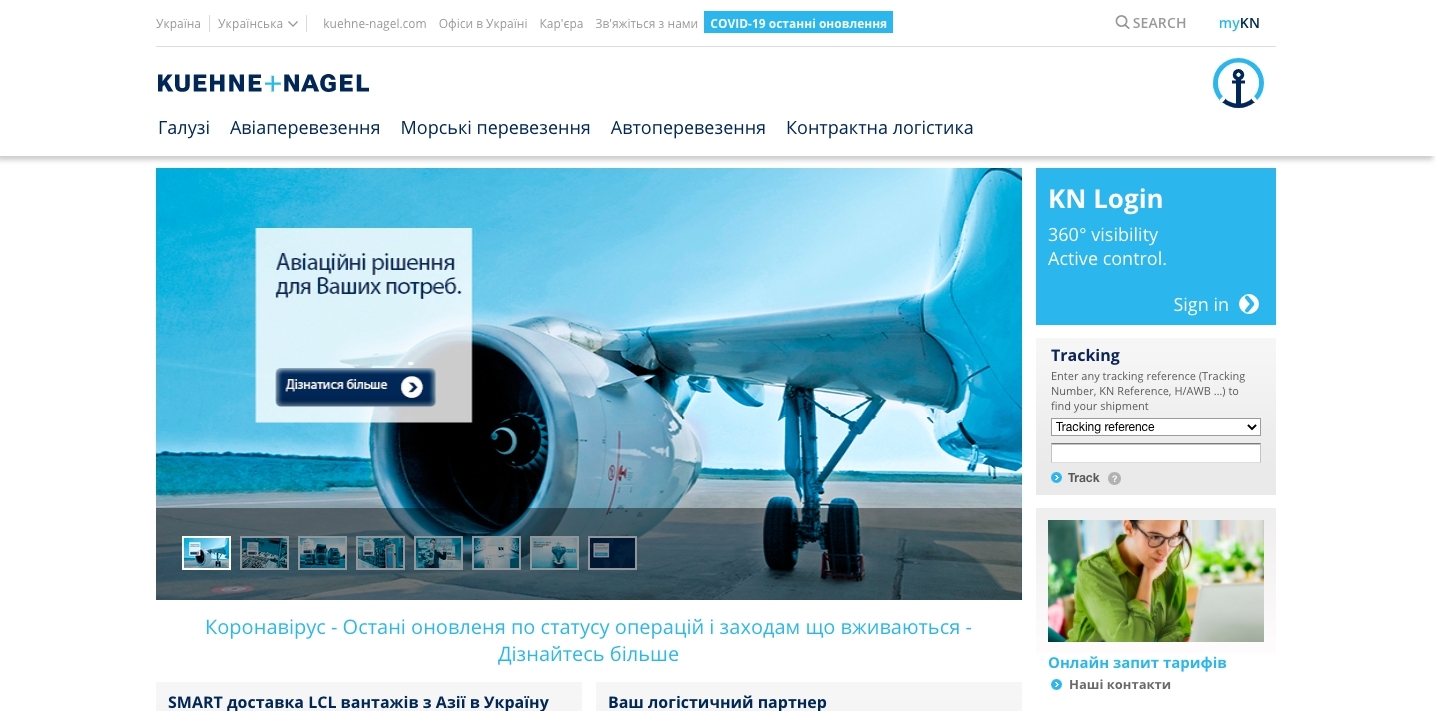Click COVID-19 останні оновлення button
This screenshot has height=711, width=1436.
[x=798, y=23]
